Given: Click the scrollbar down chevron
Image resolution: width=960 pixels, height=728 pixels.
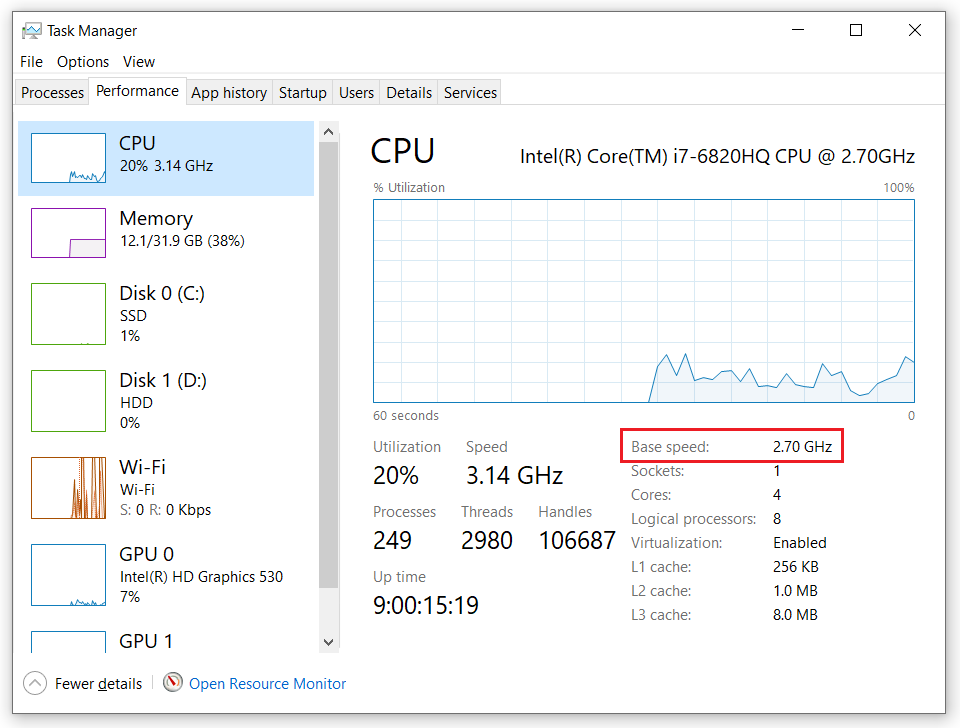Looking at the screenshot, I should point(329,641).
